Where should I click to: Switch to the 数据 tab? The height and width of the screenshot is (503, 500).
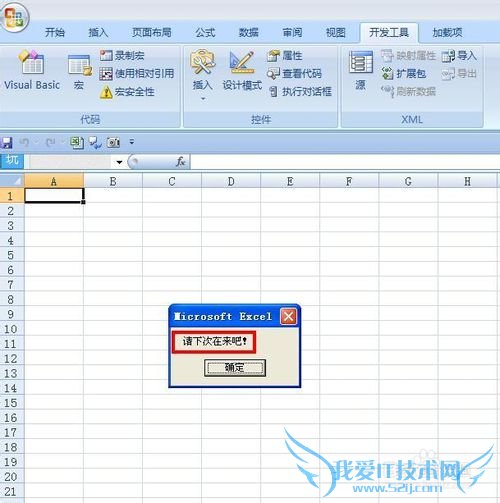(249, 32)
